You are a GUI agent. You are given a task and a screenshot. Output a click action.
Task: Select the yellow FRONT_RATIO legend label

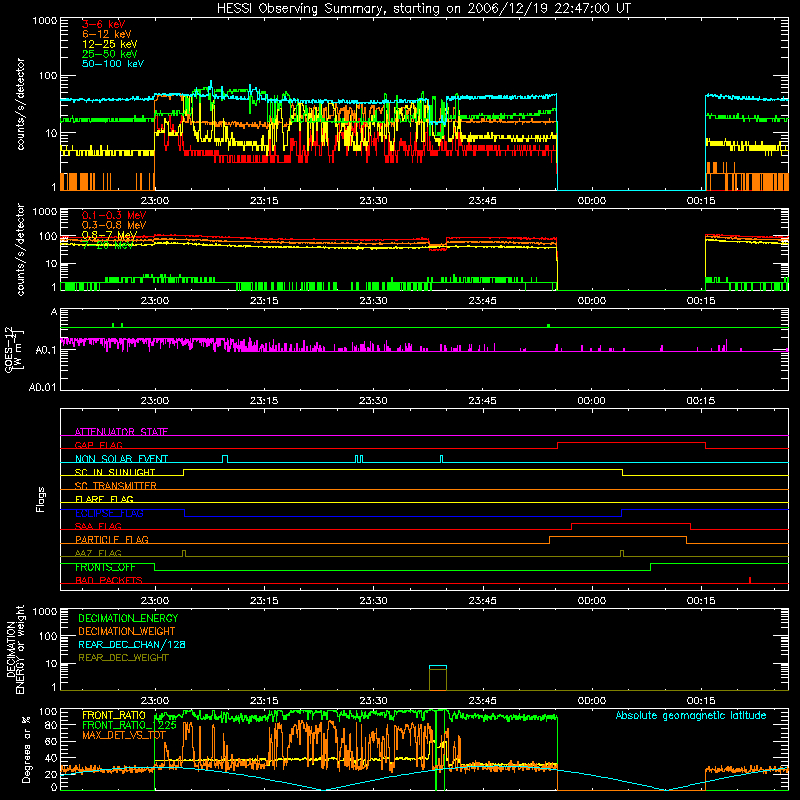pyautogui.click(x=114, y=715)
